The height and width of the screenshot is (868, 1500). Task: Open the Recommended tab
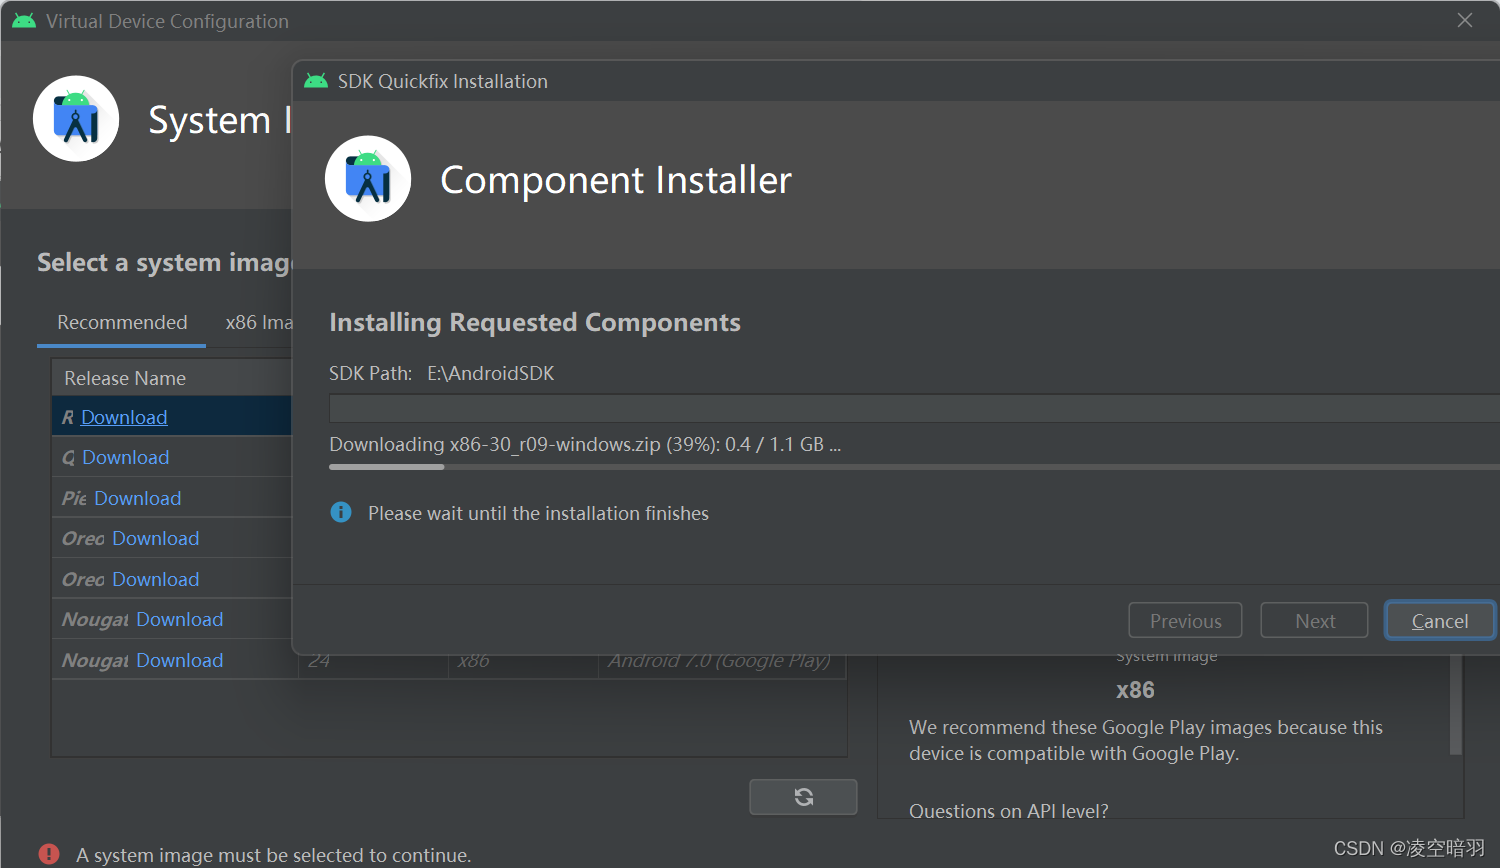(122, 323)
